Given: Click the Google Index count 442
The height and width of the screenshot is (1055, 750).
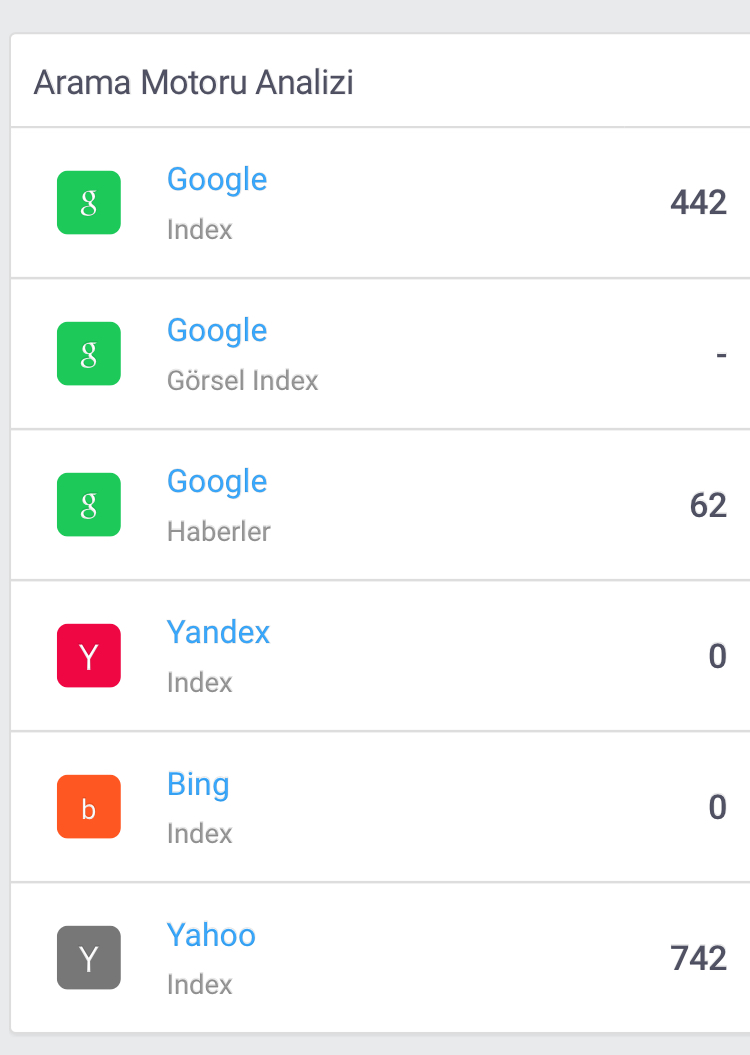Looking at the screenshot, I should (x=698, y=203).
